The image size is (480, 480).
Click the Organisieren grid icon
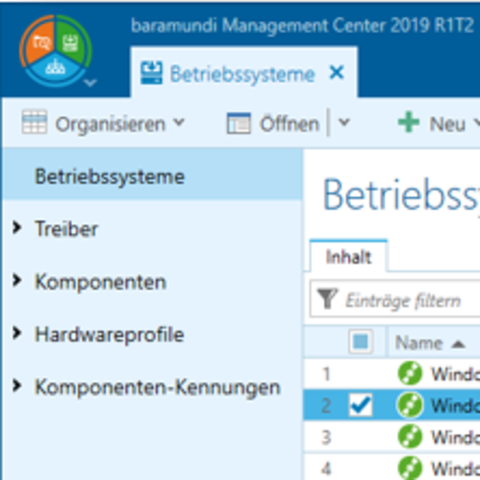coord(34,122)
